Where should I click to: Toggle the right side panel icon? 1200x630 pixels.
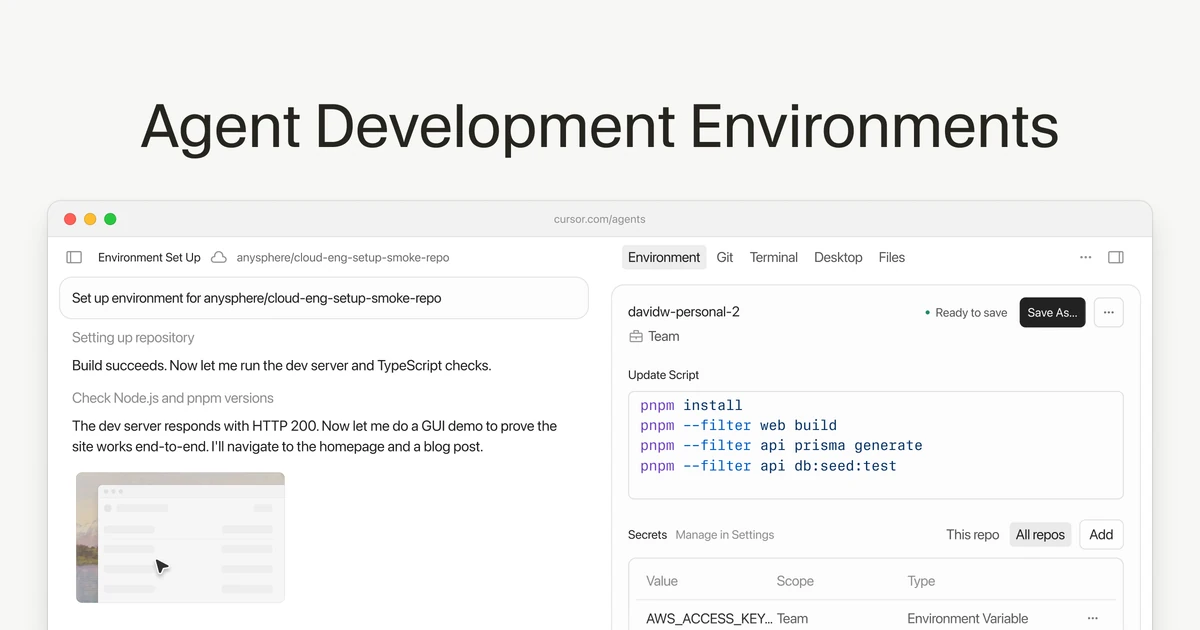(1116, 257)
